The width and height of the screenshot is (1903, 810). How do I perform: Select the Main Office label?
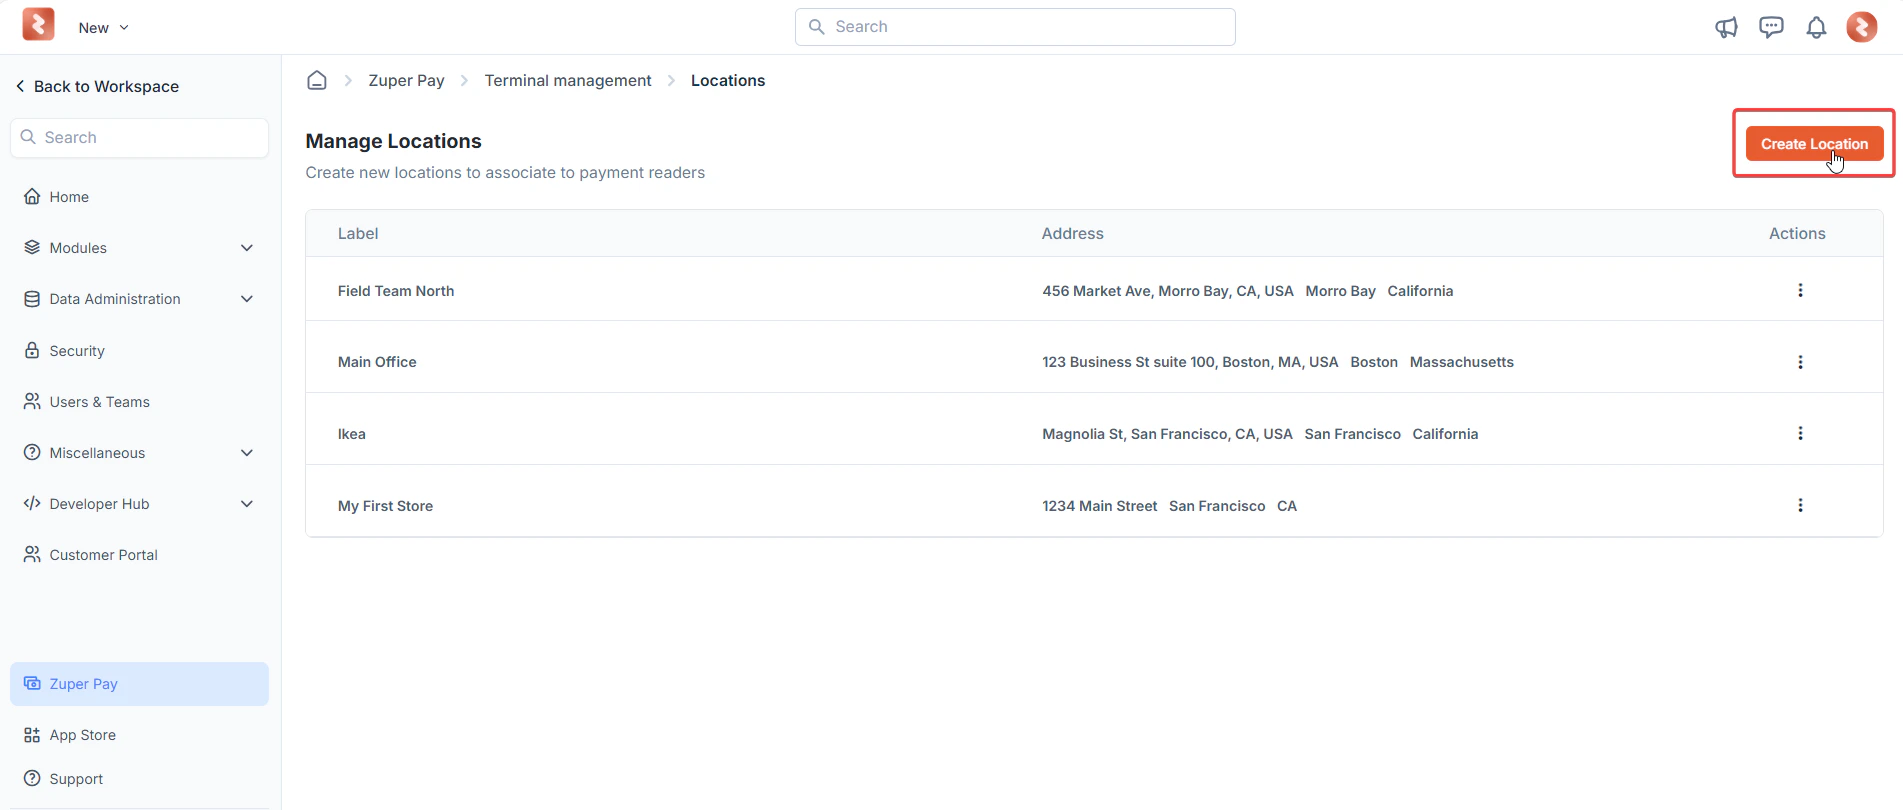(x=377, y=362)
